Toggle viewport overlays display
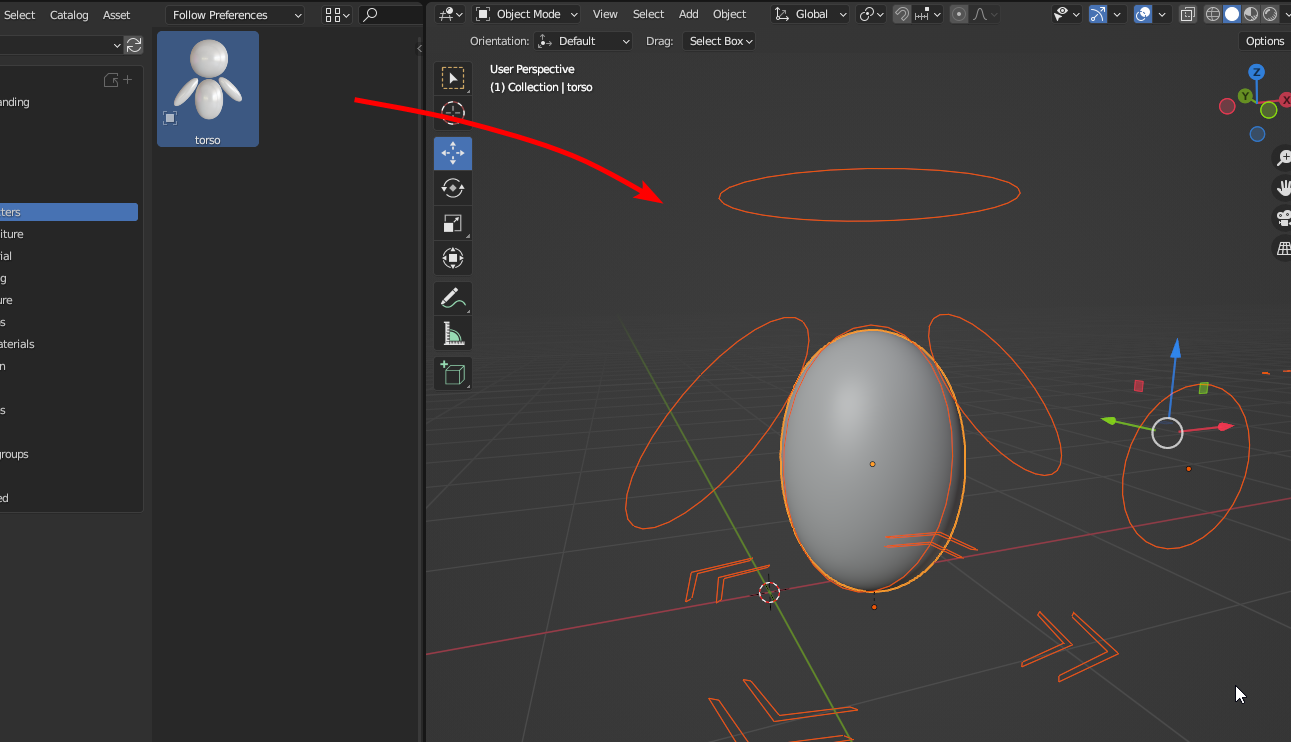The height and width of the screenshot is (742, 1291). tap(1143, 14)
